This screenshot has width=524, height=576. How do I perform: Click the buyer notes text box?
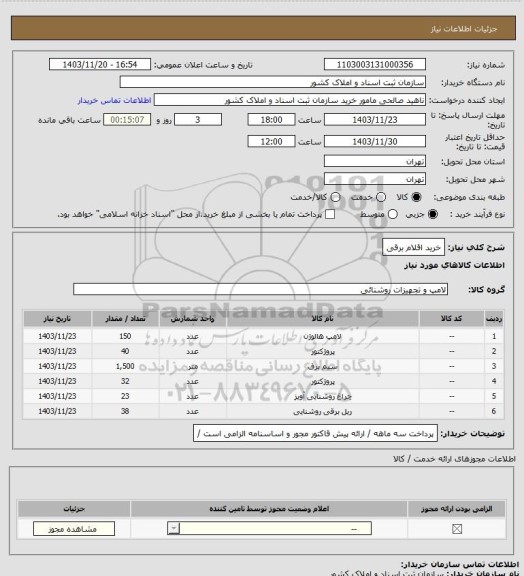tap(315, 434)
